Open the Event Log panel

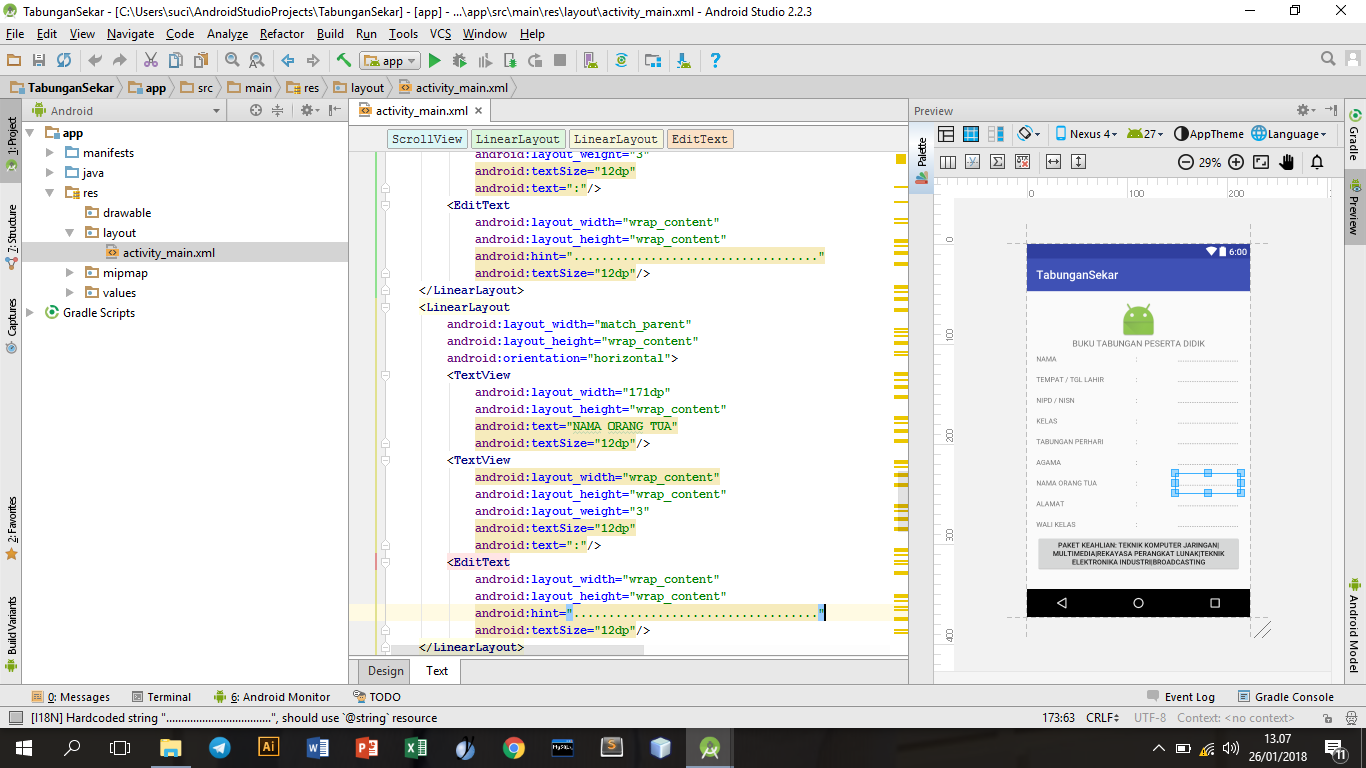1181,697
